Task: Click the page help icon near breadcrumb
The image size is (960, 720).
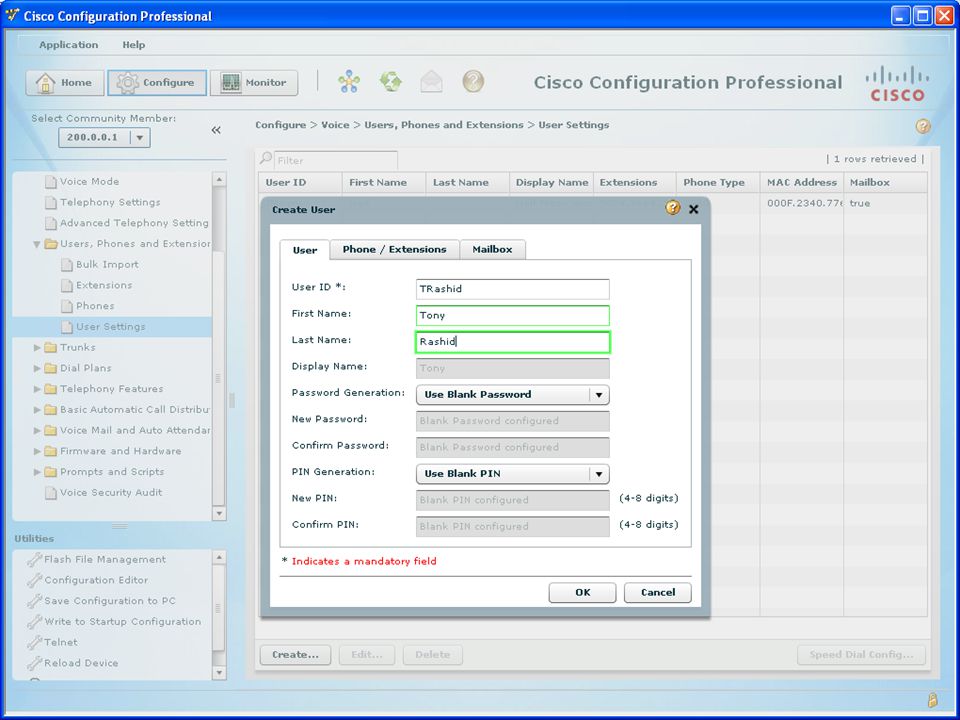Action: point(923,126)
